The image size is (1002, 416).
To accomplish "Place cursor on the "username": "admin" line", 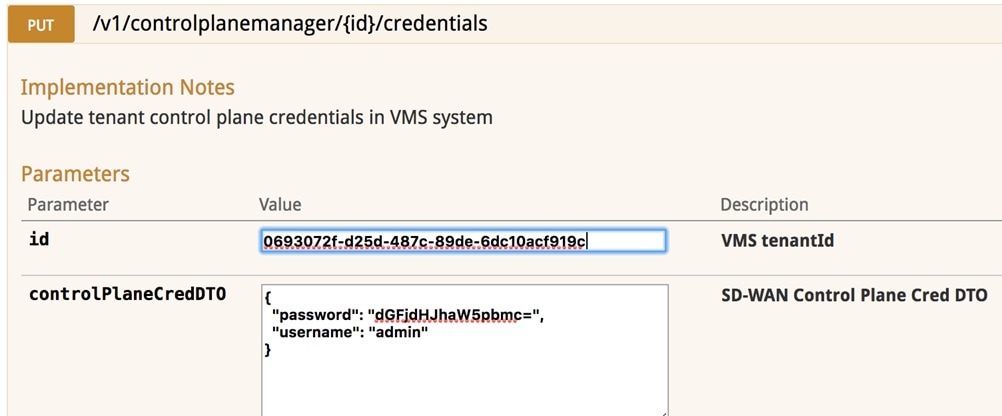I will point(350,332).
